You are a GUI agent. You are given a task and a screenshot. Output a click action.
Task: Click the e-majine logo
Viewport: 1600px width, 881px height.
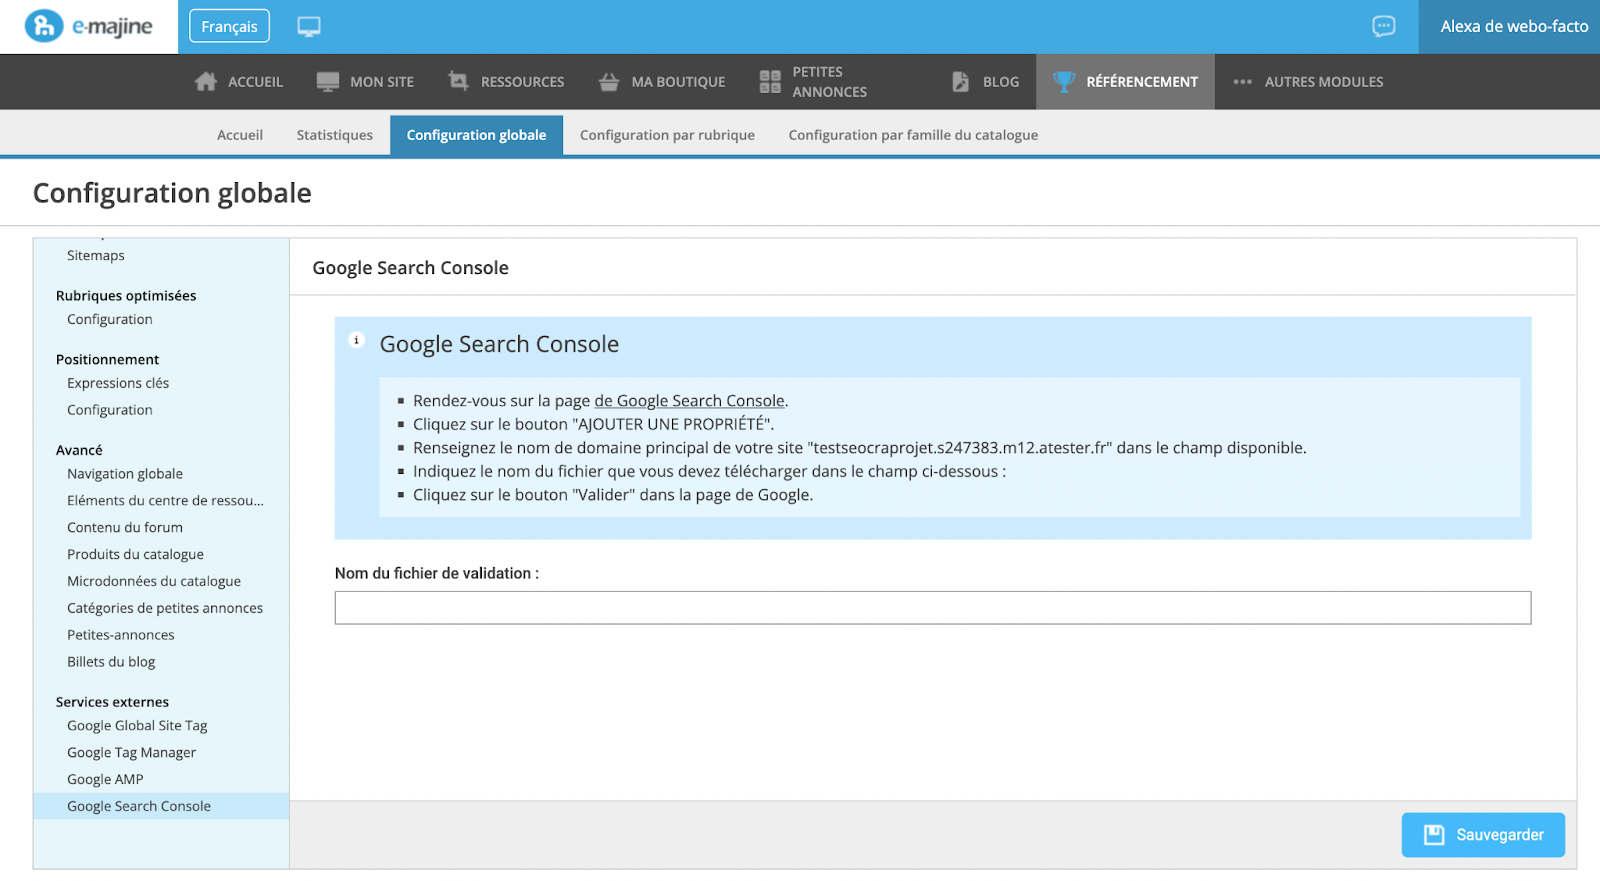[x=89, y=26]
